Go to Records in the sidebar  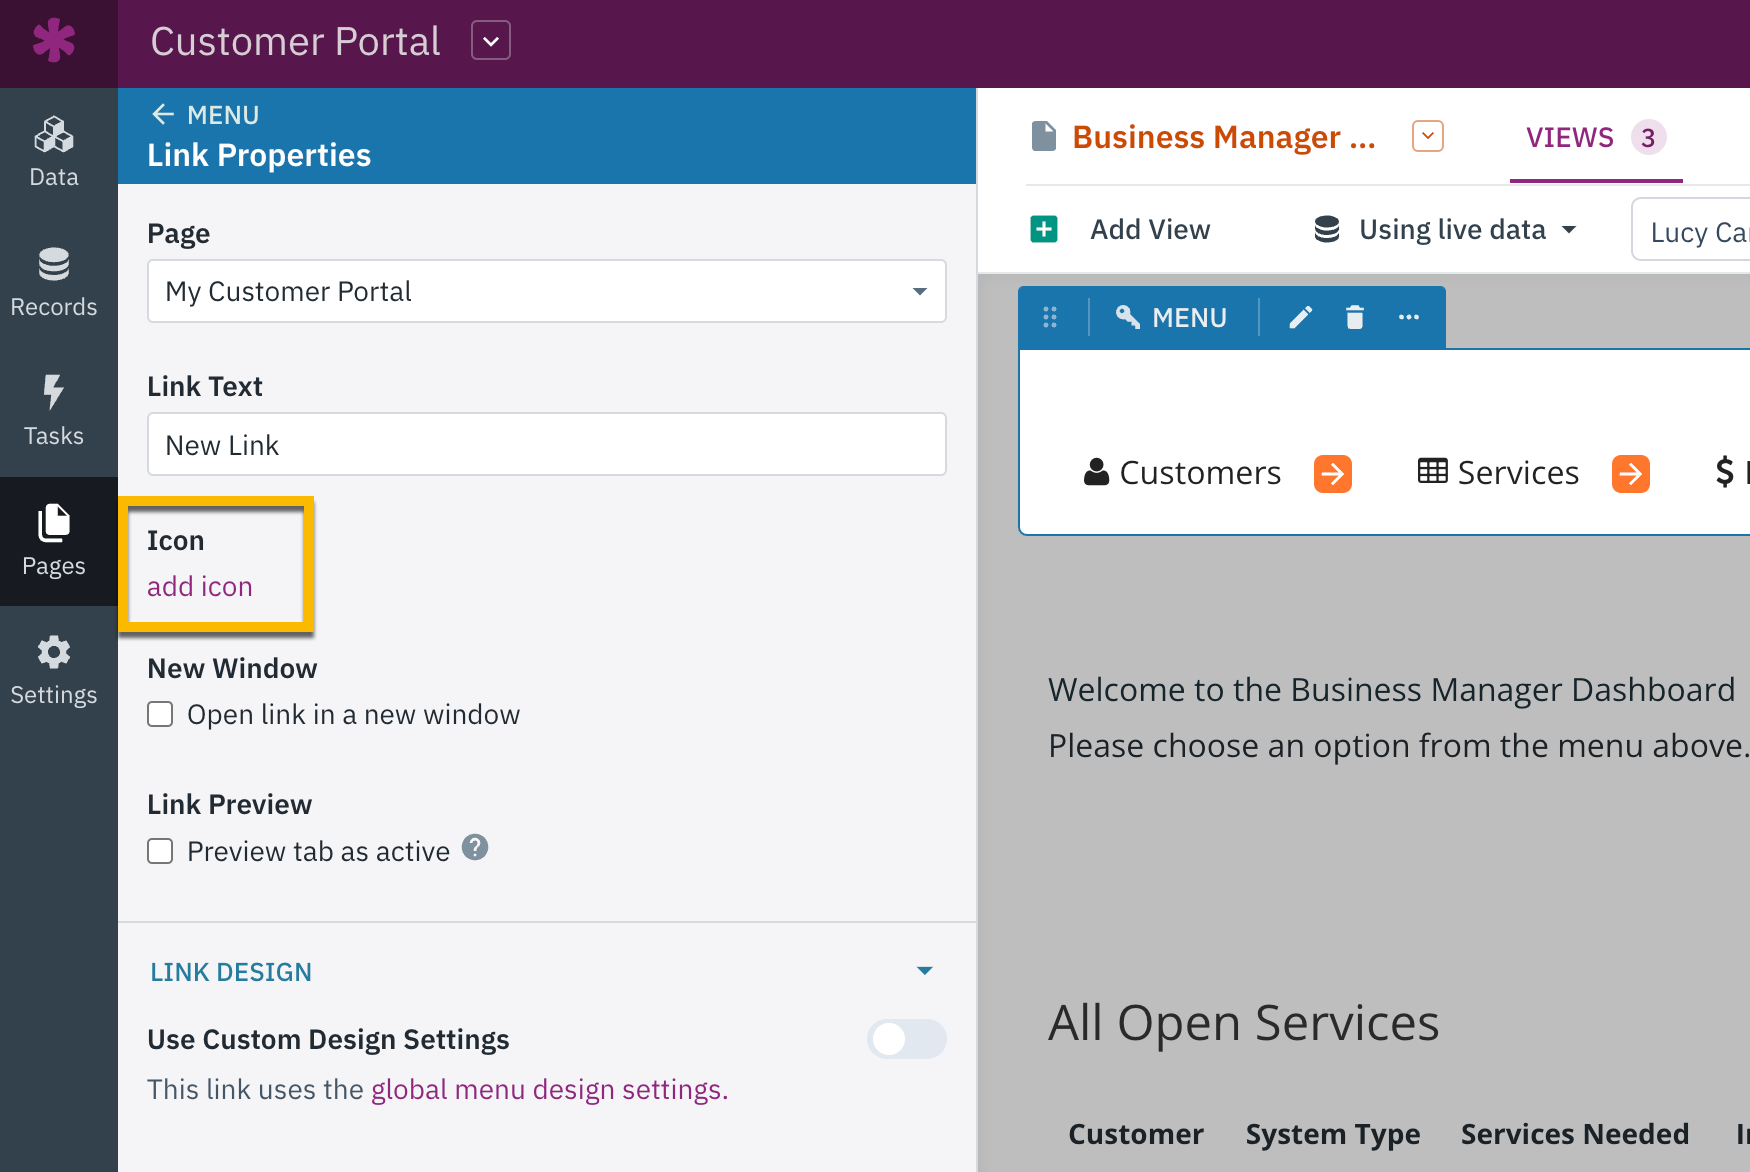[54, 282]
